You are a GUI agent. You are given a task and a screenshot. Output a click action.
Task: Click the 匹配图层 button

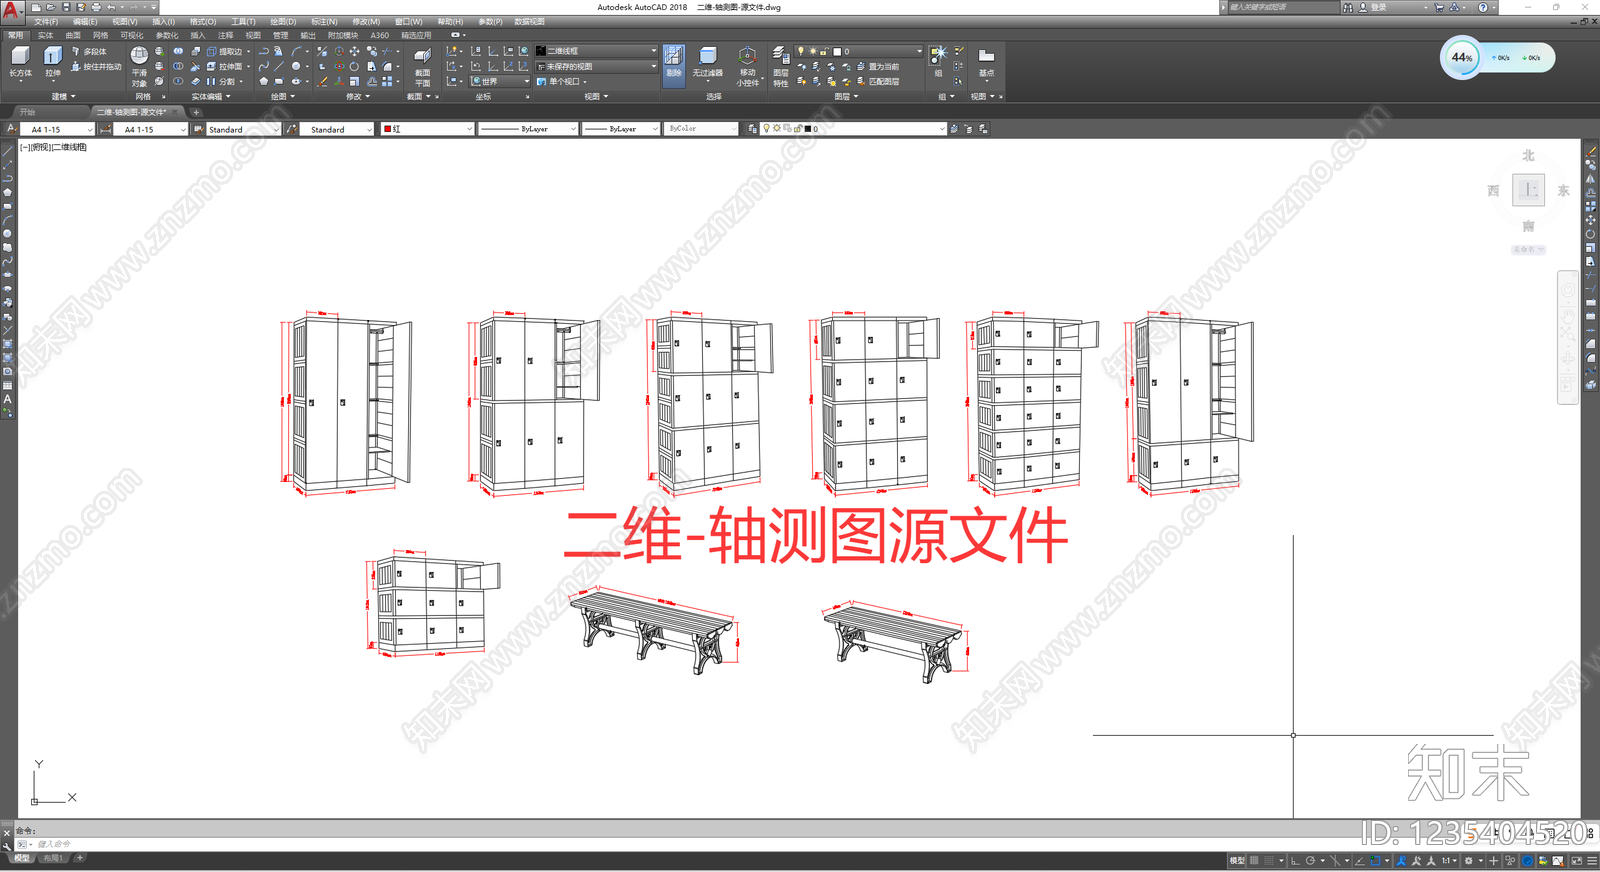pyautogui.click(x=877, y=81)
